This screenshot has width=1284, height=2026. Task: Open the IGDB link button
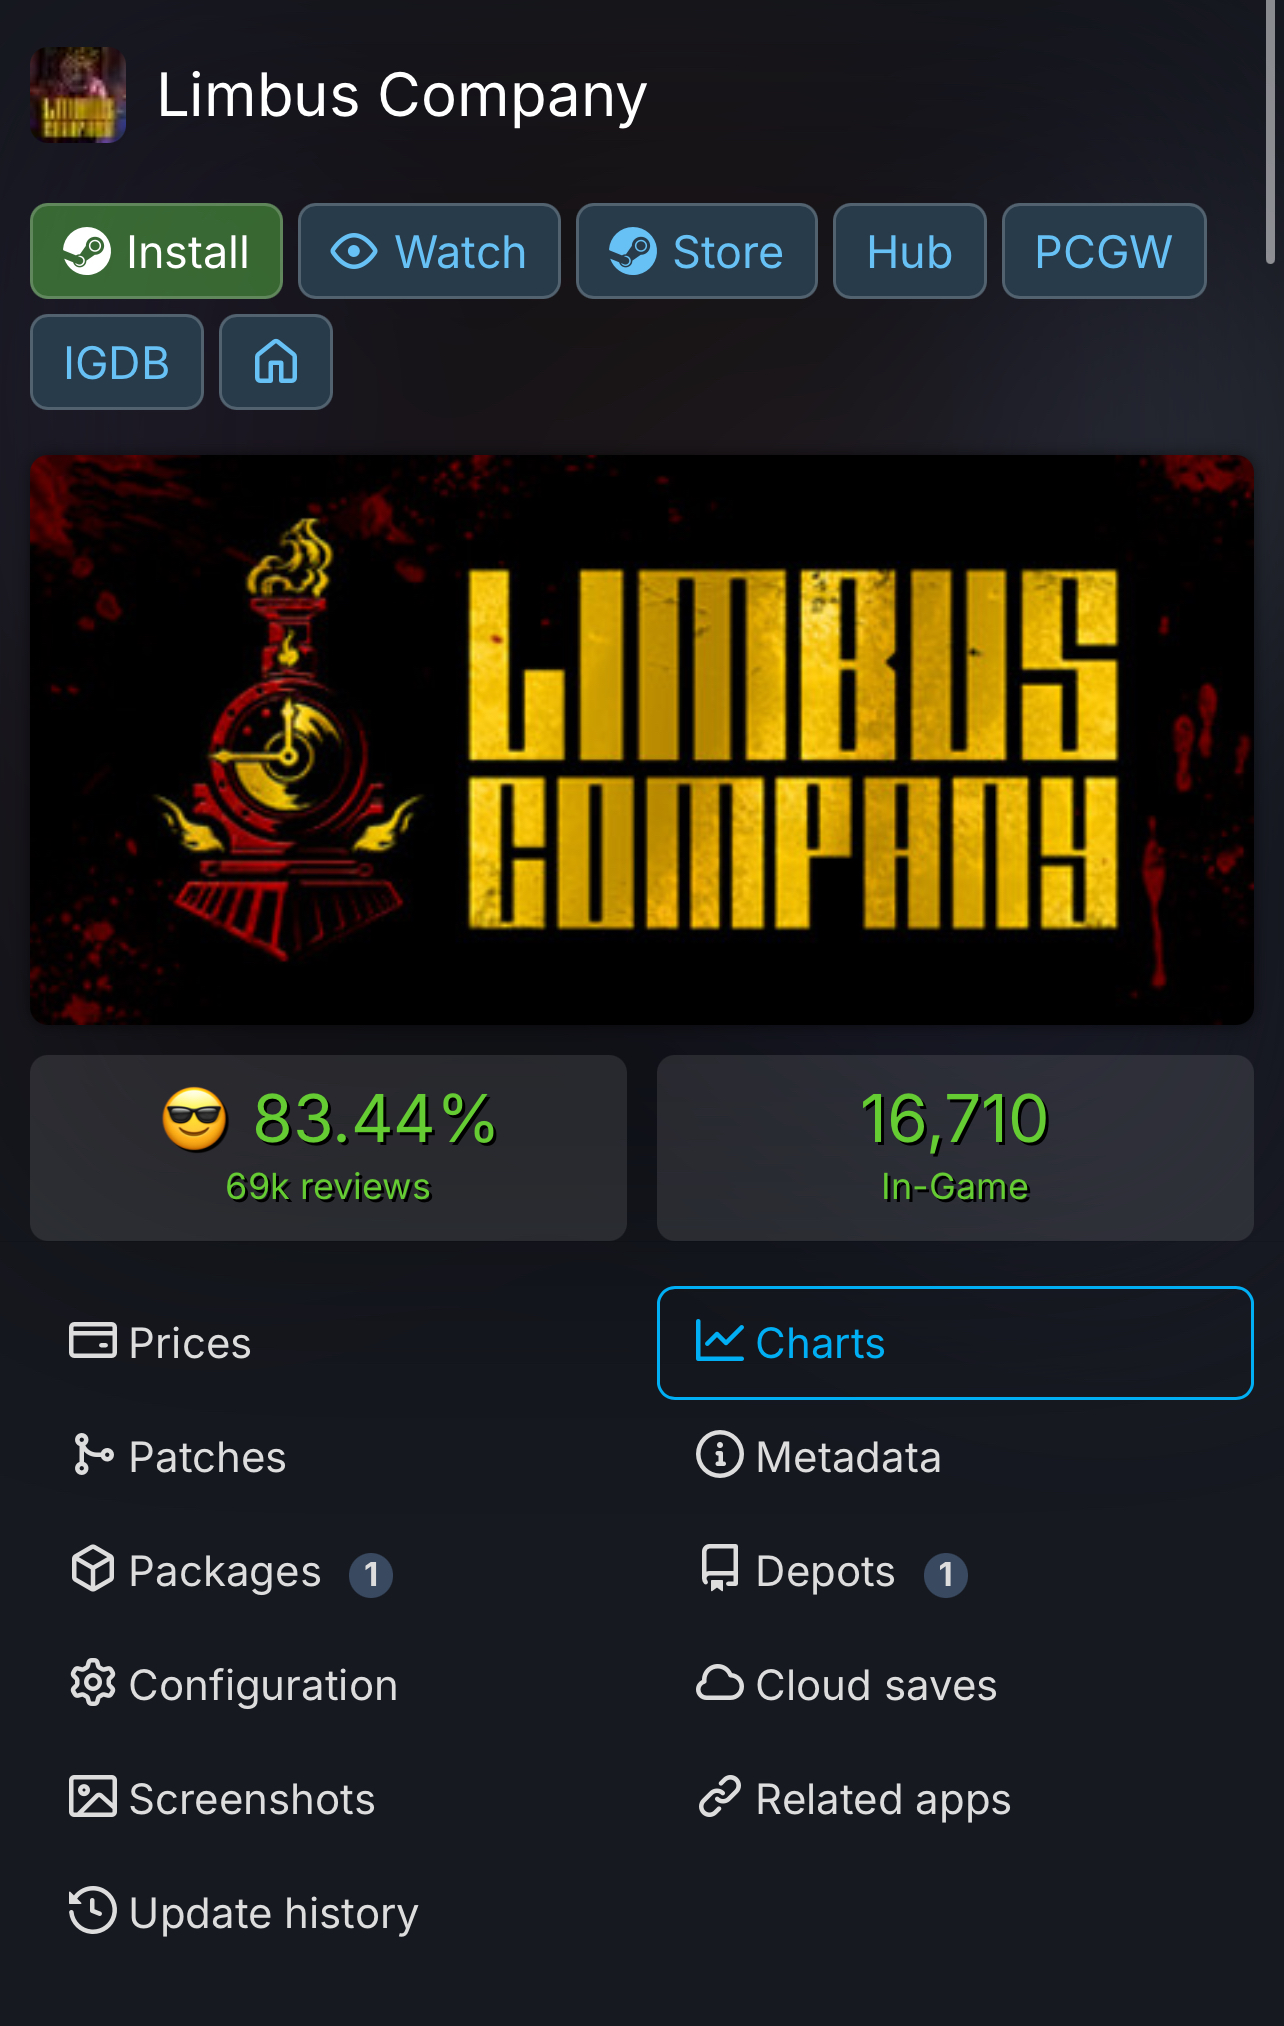point(117,362)
